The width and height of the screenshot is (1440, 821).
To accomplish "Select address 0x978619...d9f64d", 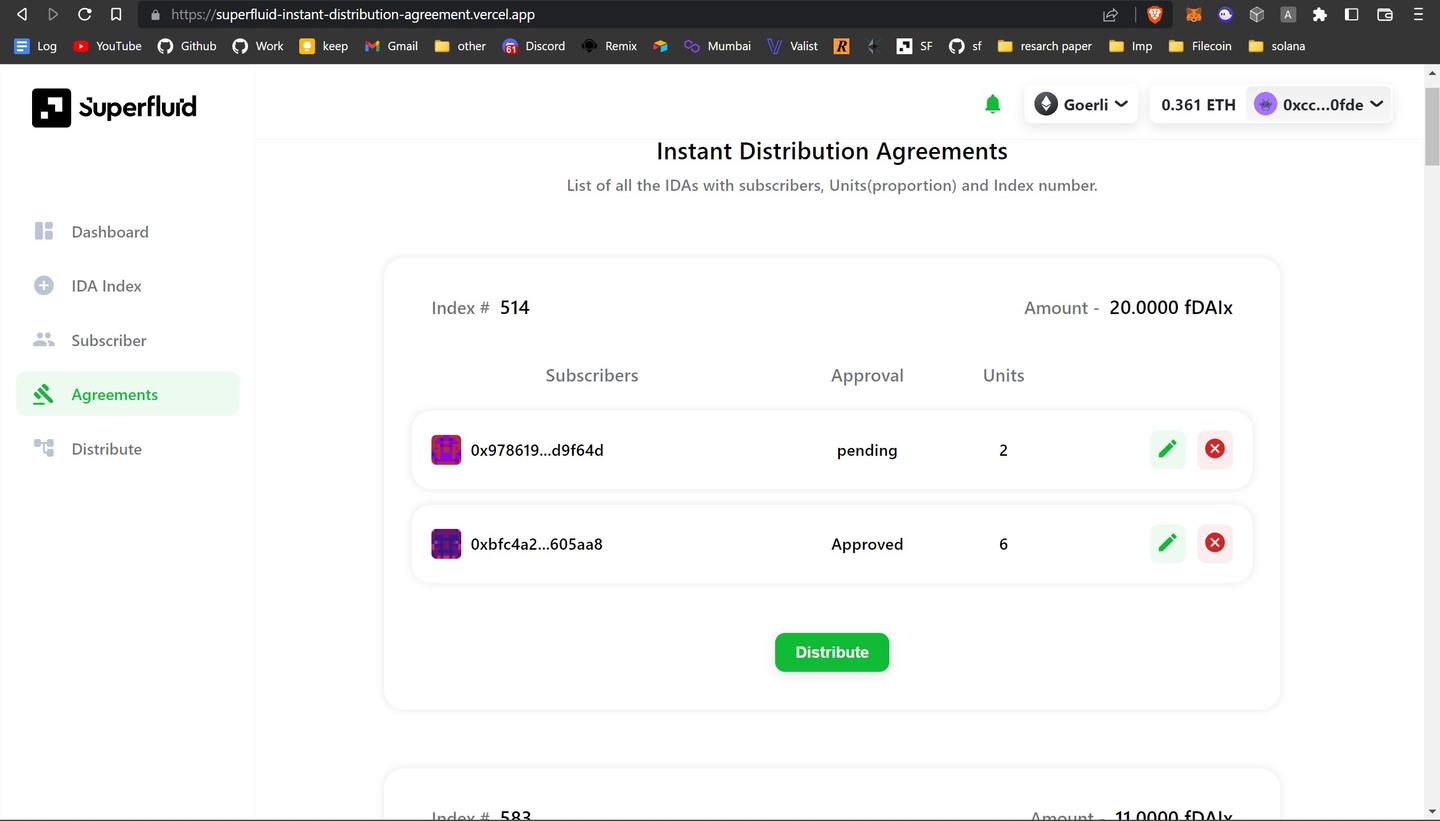I will pyautogui.click(x=537, y=450).
